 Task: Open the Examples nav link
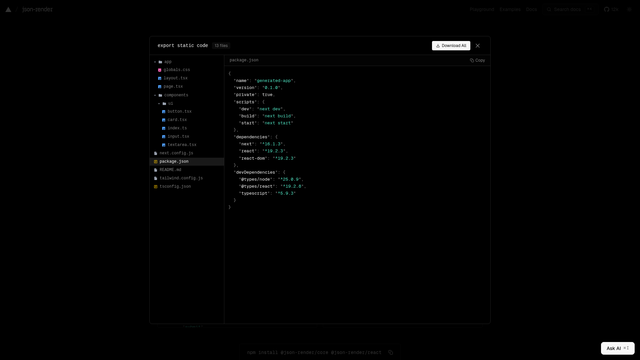pyautogui.click(x=510, y=9)
